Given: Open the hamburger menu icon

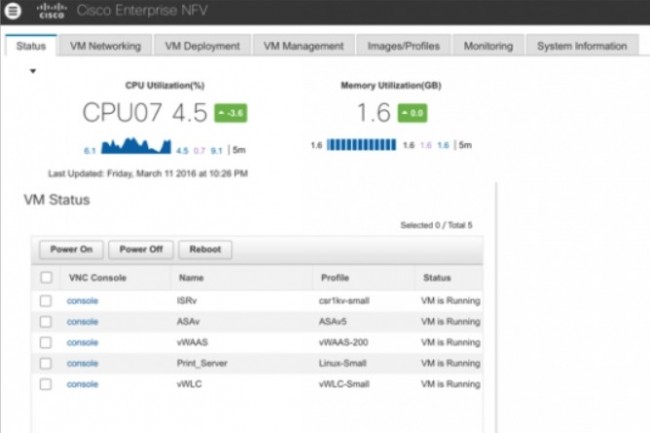Looking at the screenshot, I should click(x=12, y=10).
